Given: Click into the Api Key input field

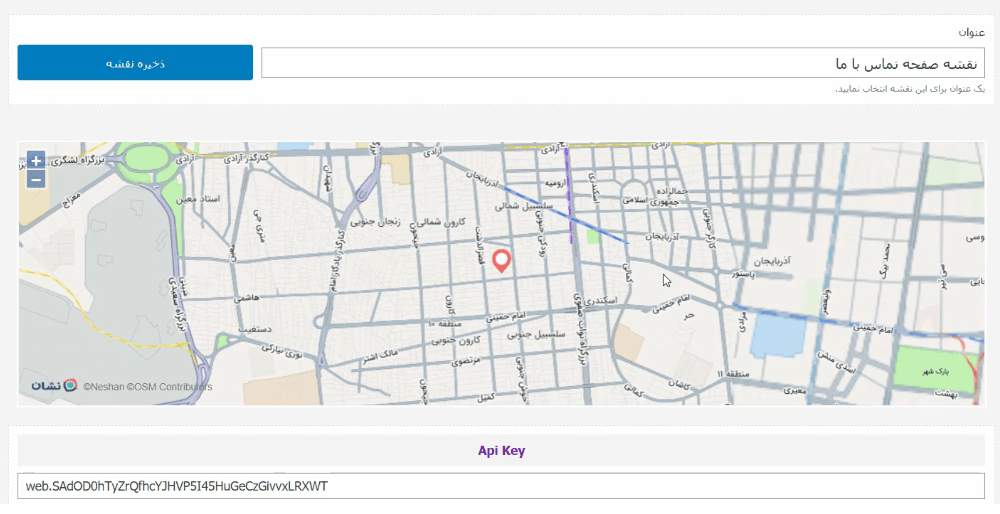Looking at the screenshot, I should point(501,486).
